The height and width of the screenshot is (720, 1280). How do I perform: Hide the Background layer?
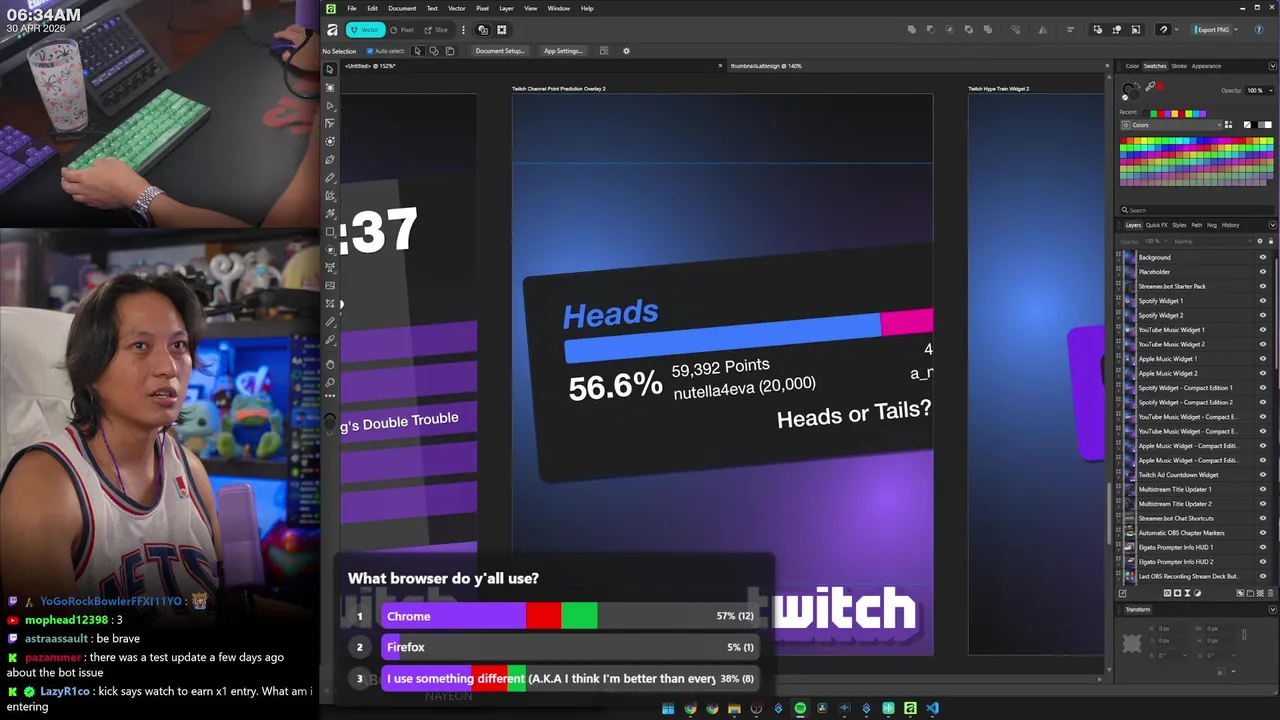pyautogui.click(x=1263, y=257)
